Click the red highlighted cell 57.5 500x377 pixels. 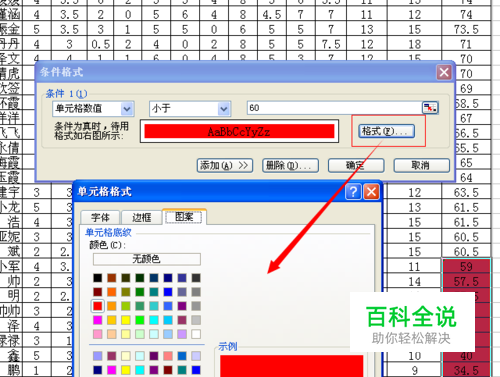[466, 281]
